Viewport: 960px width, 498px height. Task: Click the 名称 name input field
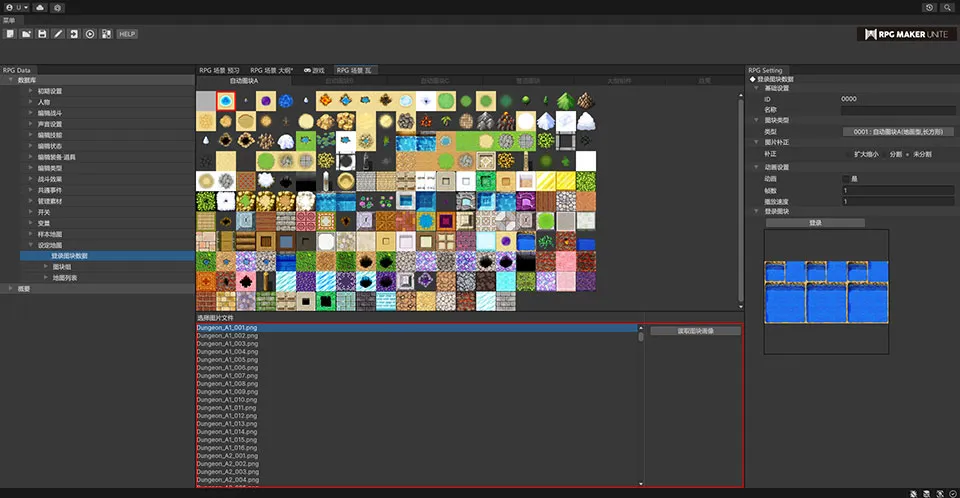click(x=899, y=110)
